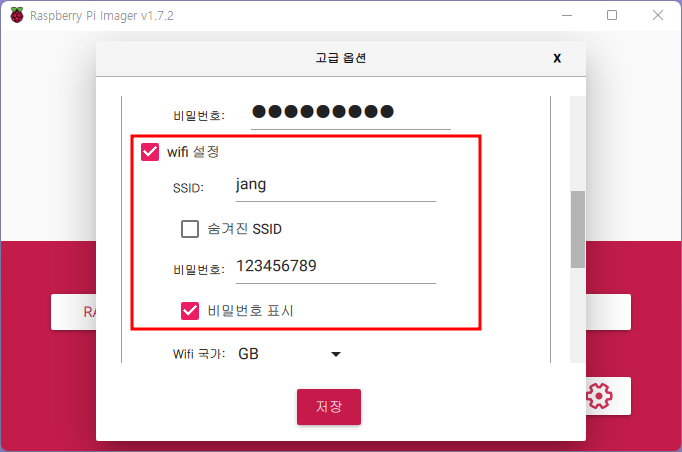The height and width of the screenshot is (452, 682).
Task: Click the wifi password field showing 123456789
Action: click(336, 267)
